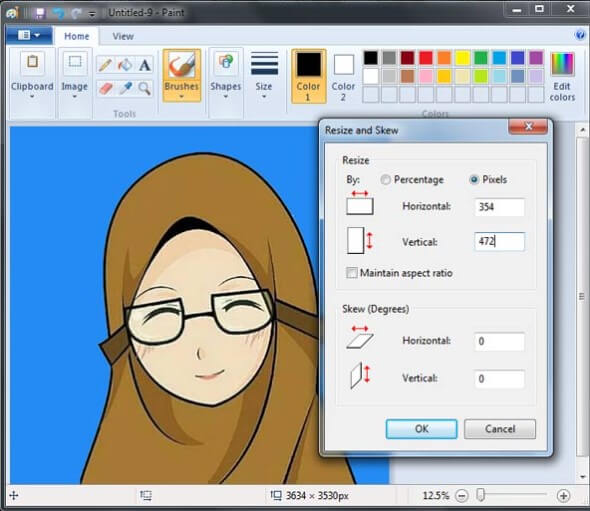Viewport: 590px width, 511px height.
Task: Select the Color picker eyedropper tool
Action: (x=125, y=88)
